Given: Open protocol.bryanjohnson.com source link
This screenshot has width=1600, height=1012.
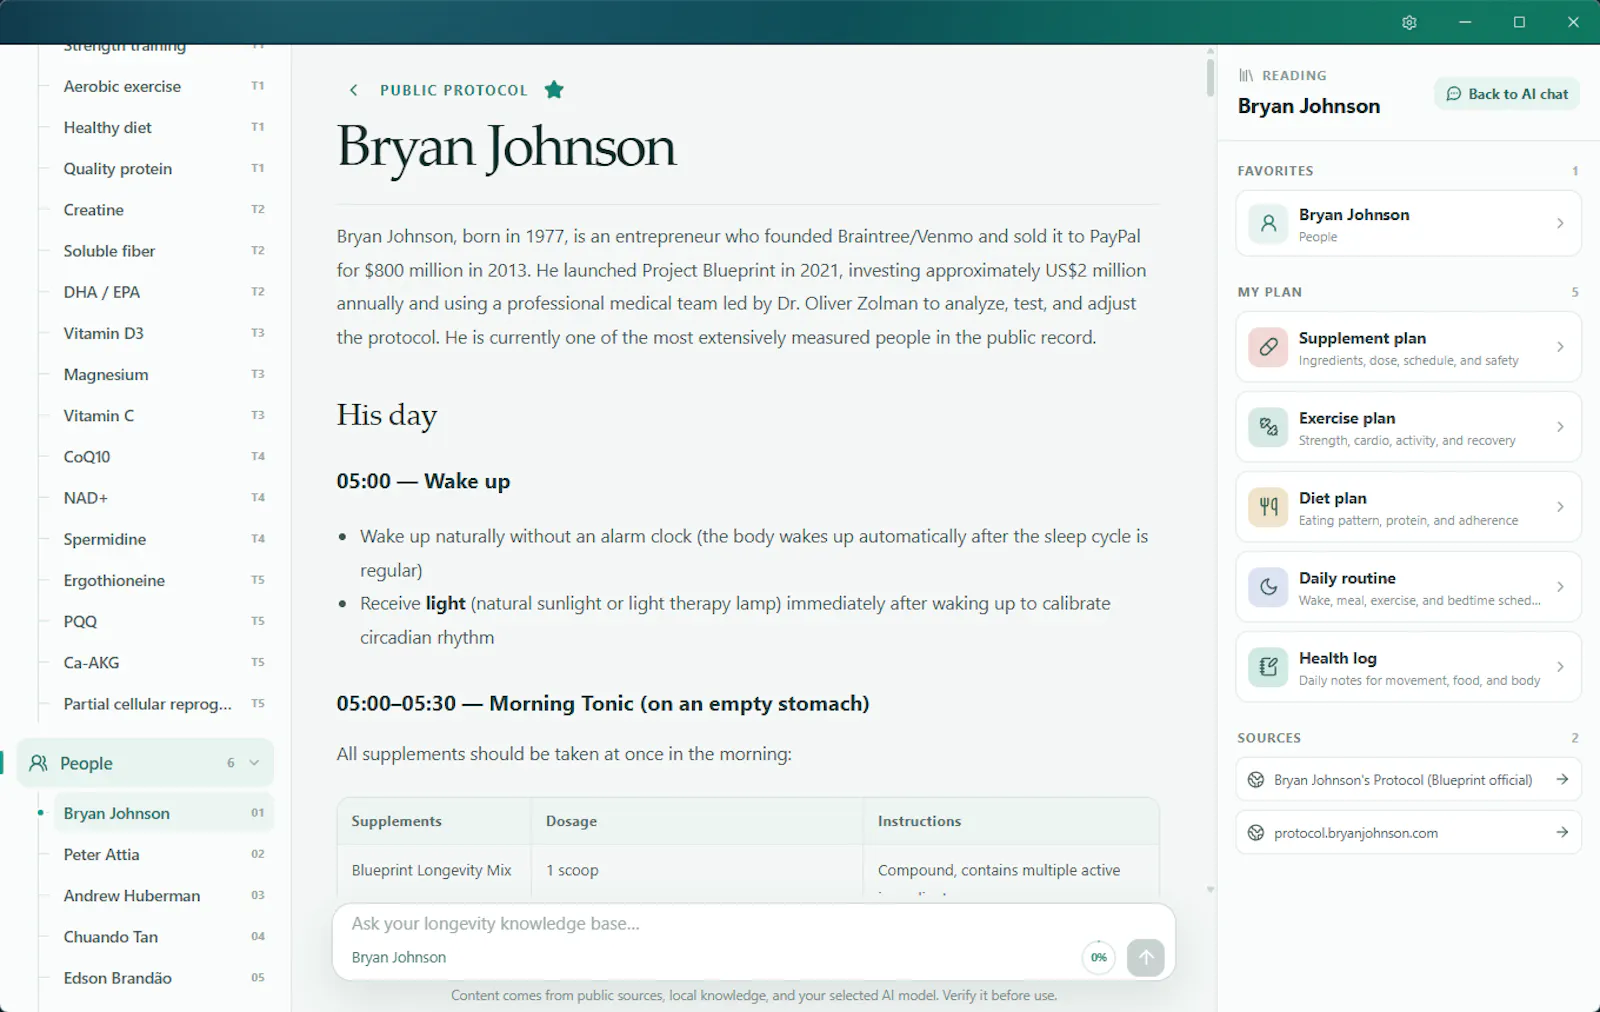Looking at the screenshot, I should coord(1408,833).
